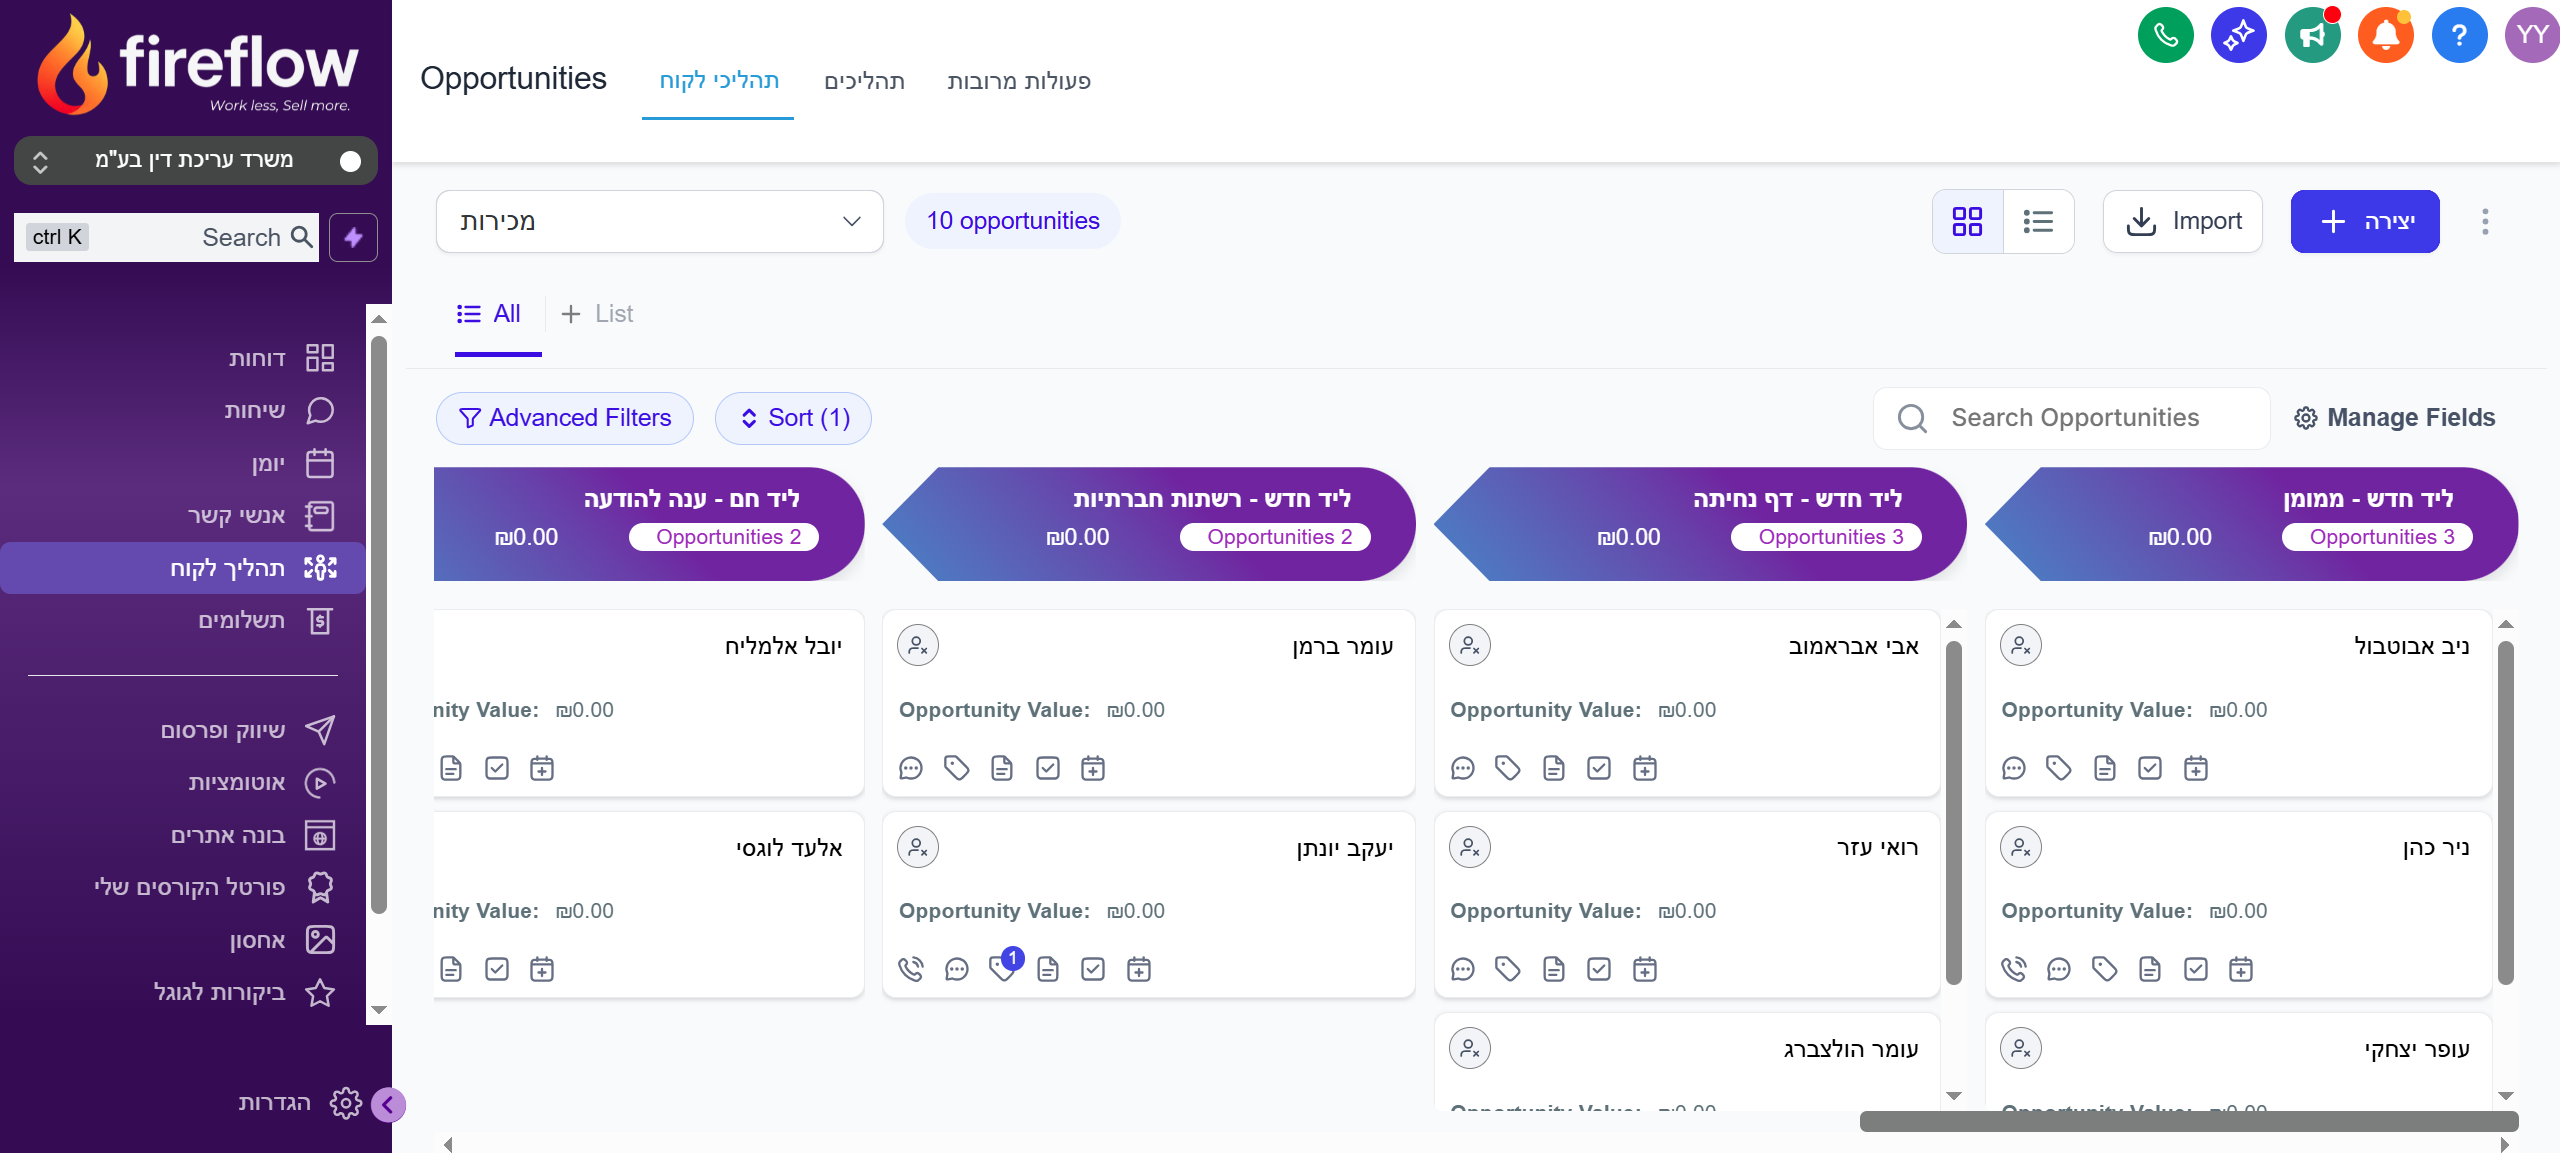Click the tag icon on יעקב יונתן card

[1002, 967]
